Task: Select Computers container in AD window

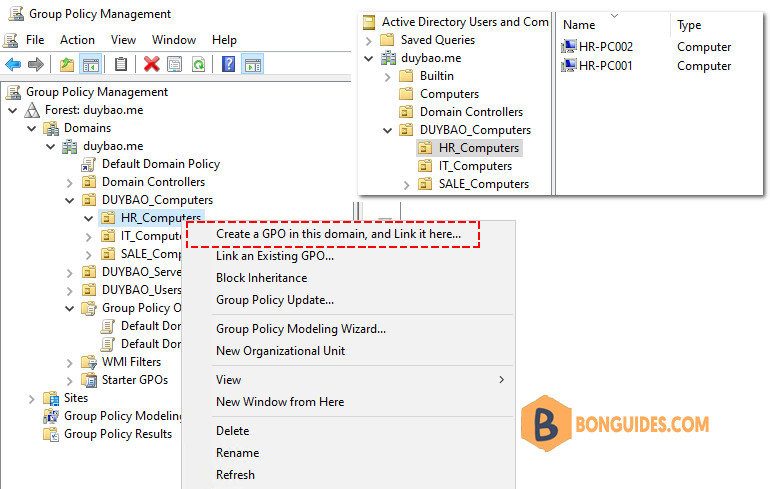Action: coord(449,94)
